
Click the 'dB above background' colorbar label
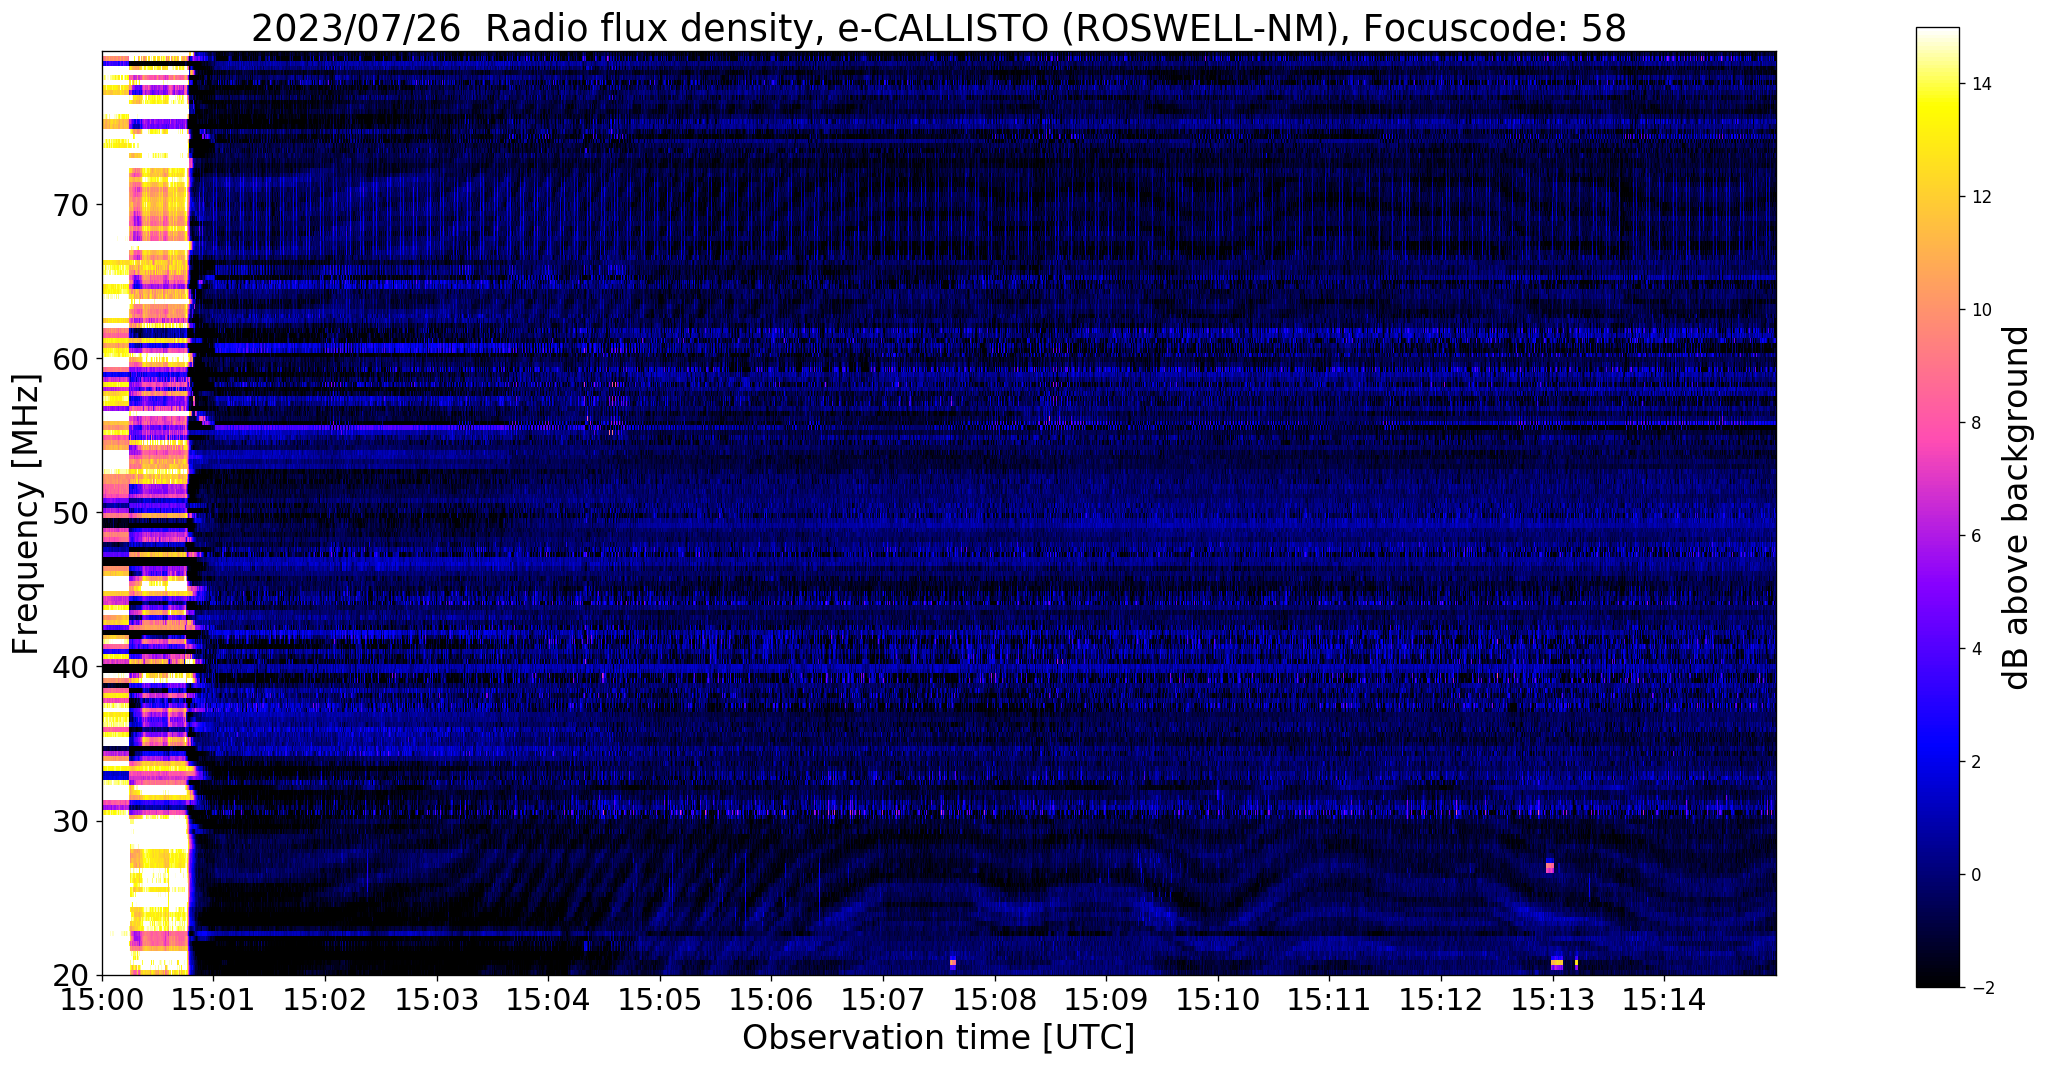[2018, 507]
